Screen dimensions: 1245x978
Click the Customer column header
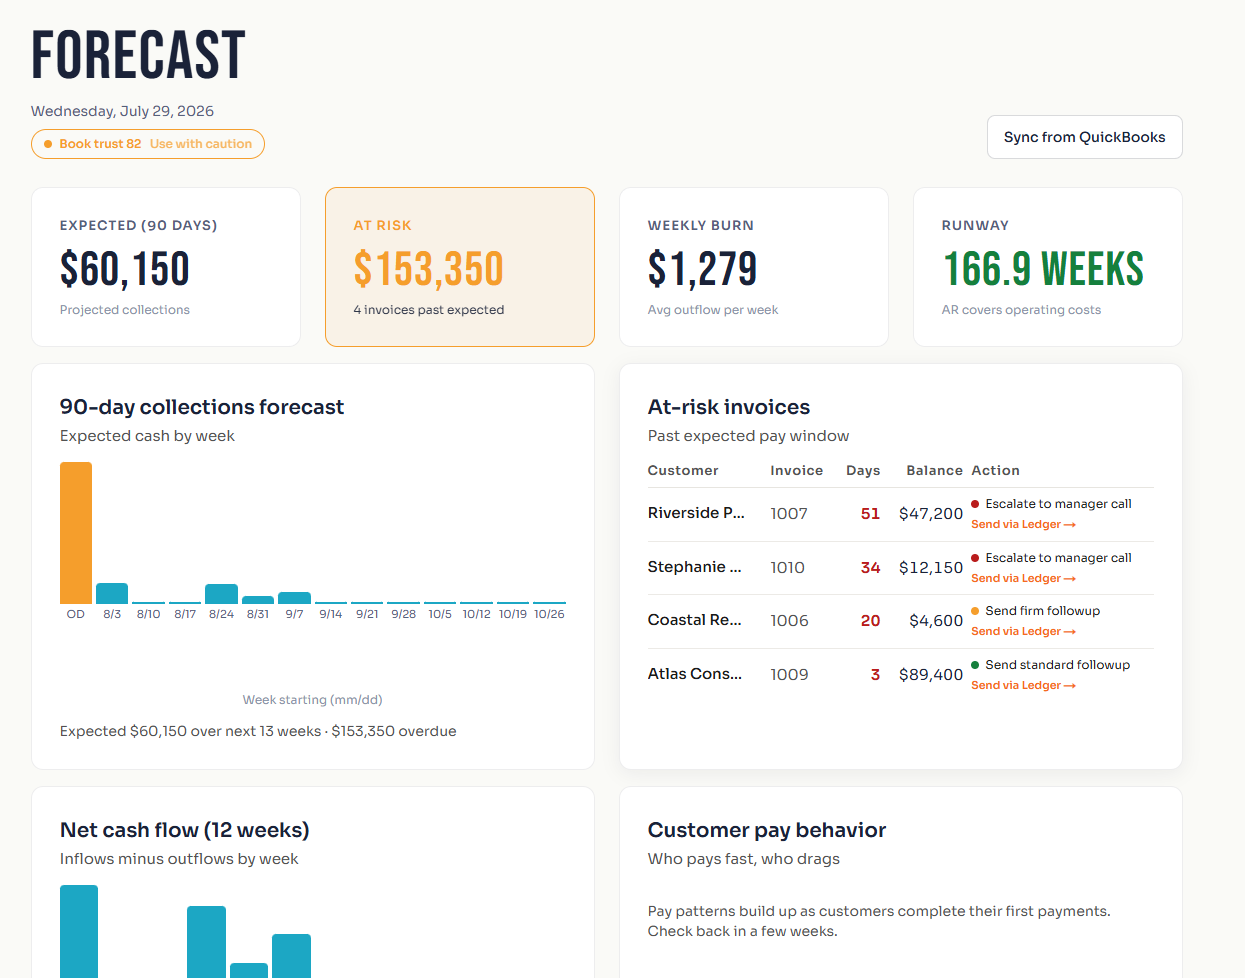(683, 470)
